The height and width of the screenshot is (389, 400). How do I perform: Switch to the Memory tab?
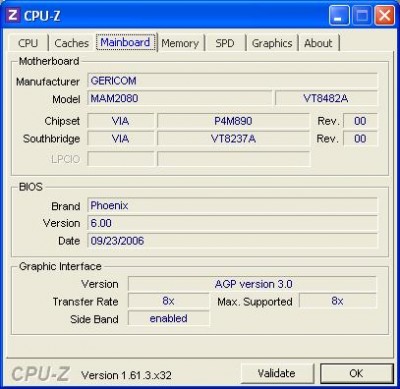tap(180, 43)
